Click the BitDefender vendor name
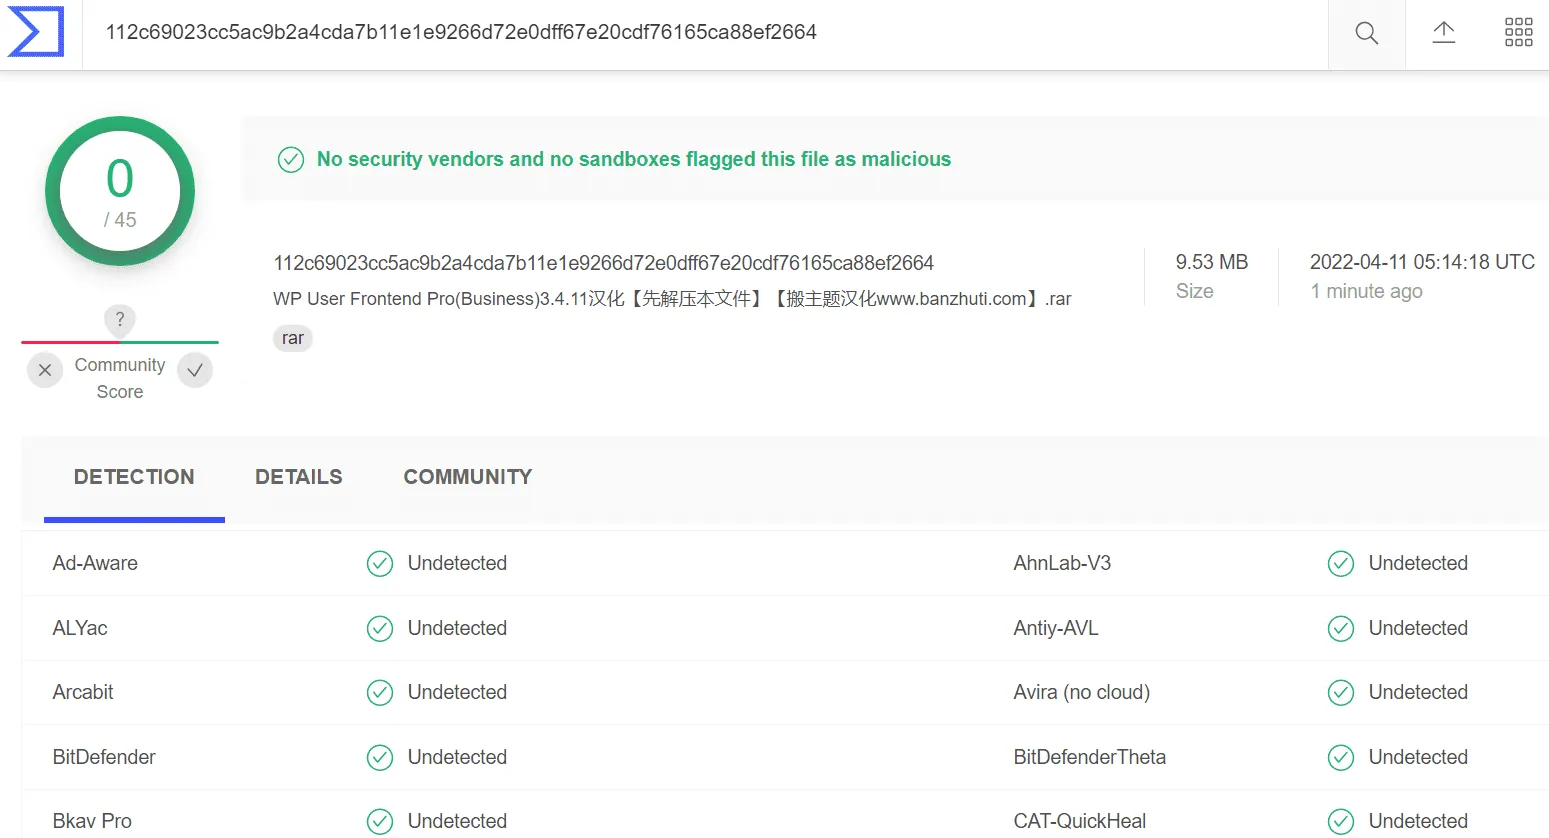Image resolution: width=1549 pixels, height=838 pixels. pos(104,757)
